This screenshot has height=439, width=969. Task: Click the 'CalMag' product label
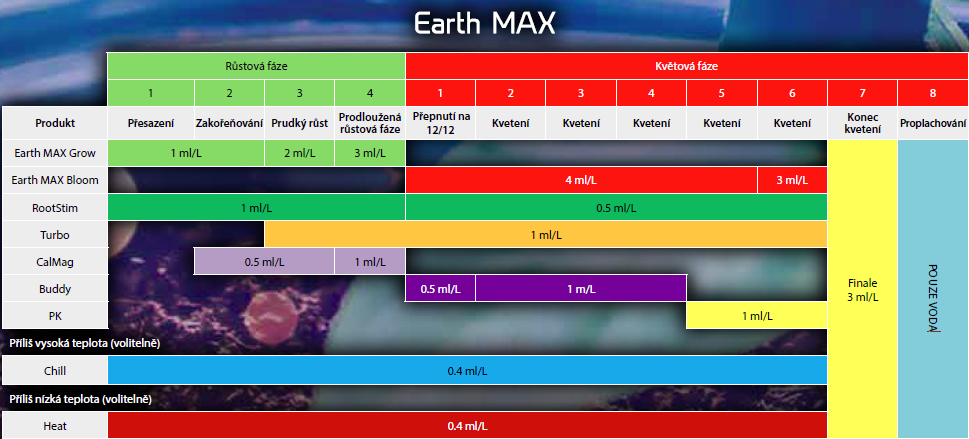pos(55,262)
